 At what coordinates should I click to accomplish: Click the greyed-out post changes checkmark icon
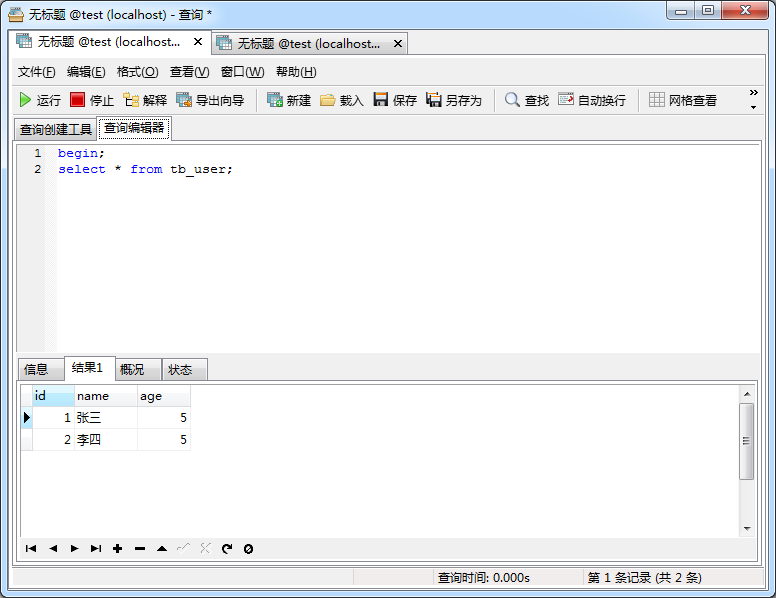coord(184,548)
